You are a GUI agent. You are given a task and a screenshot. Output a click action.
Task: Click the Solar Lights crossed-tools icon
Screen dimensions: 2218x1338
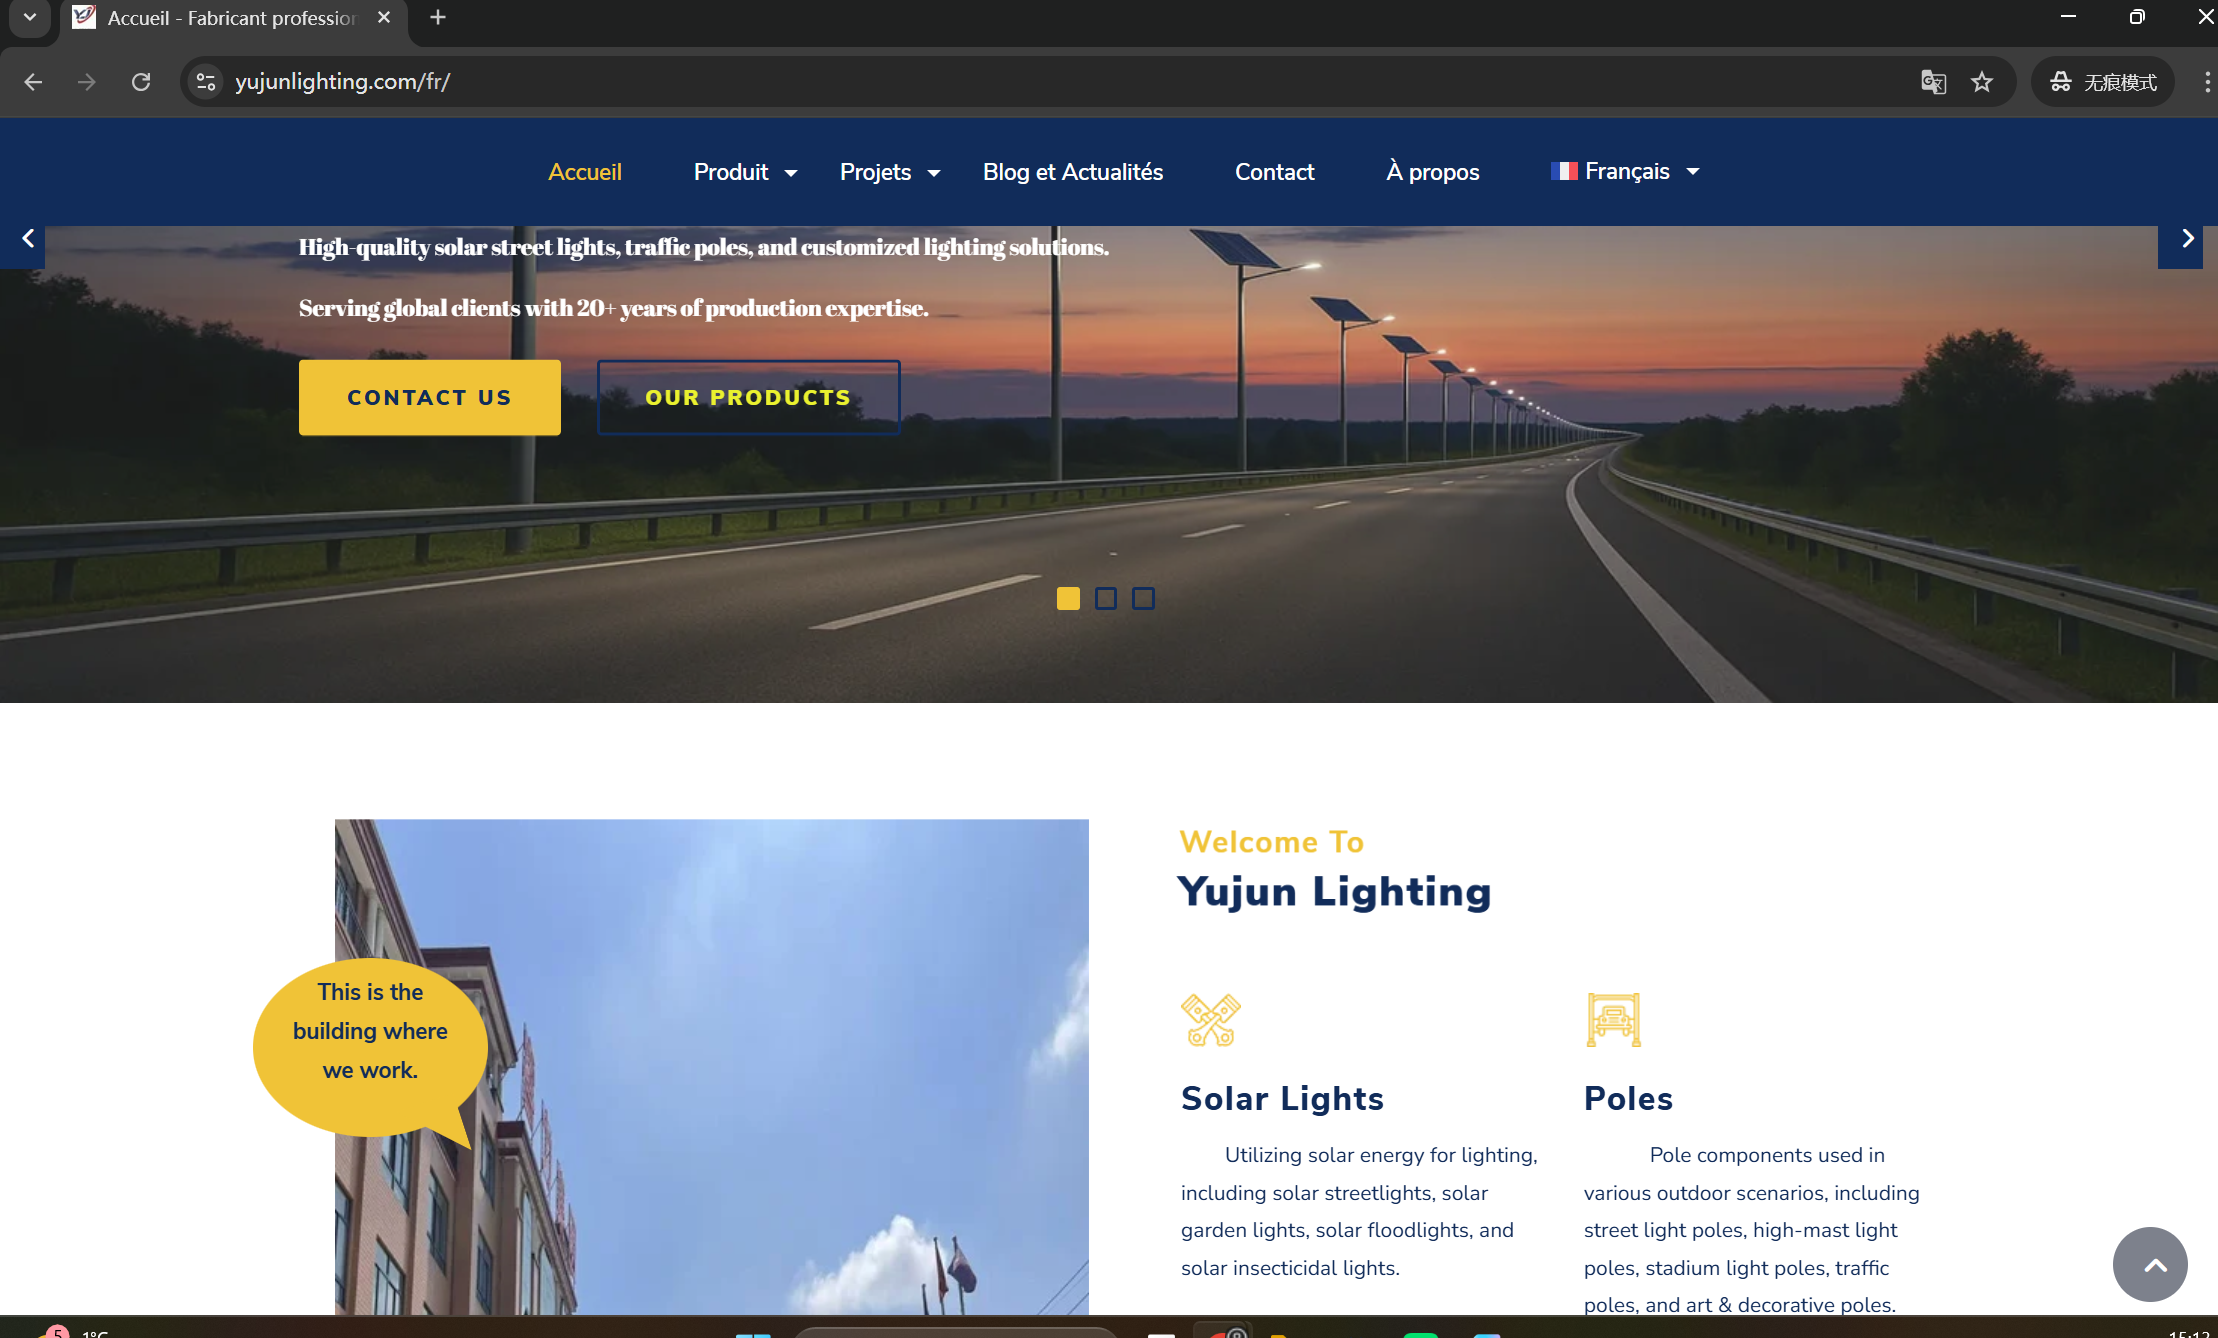click(1210, 1020)
